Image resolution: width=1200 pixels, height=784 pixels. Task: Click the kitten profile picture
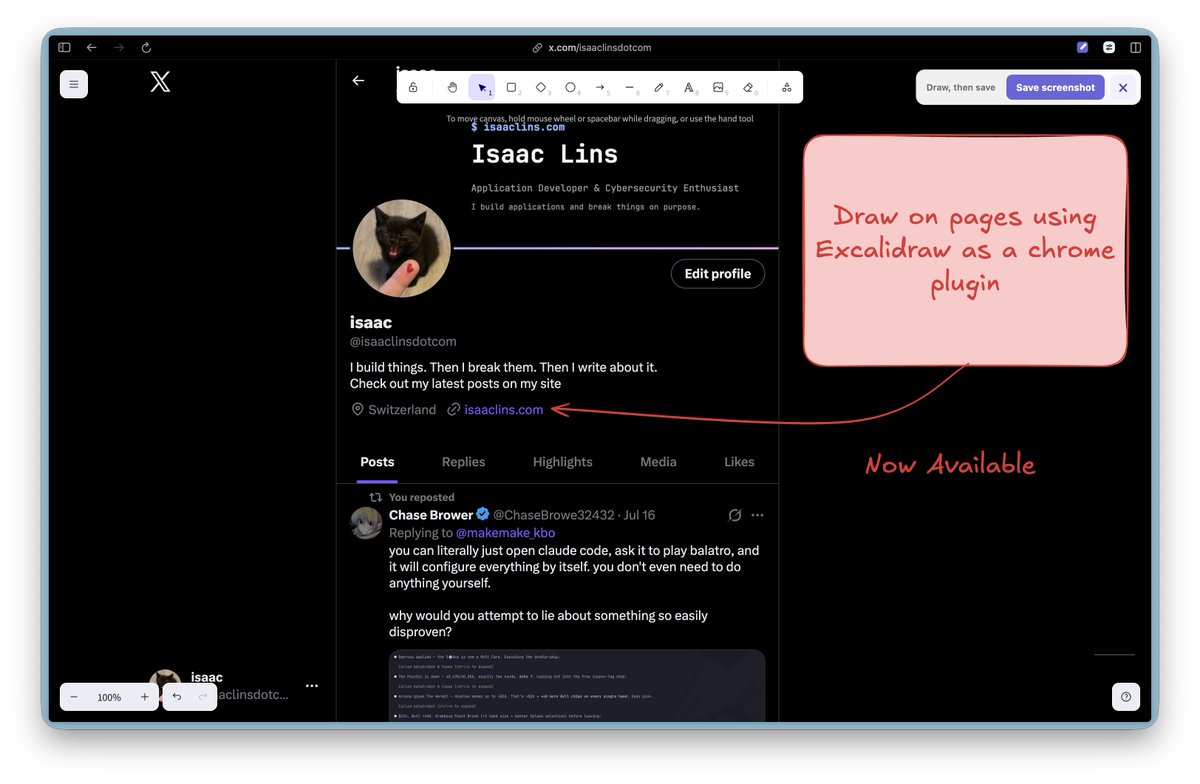[x=403, y=248]
